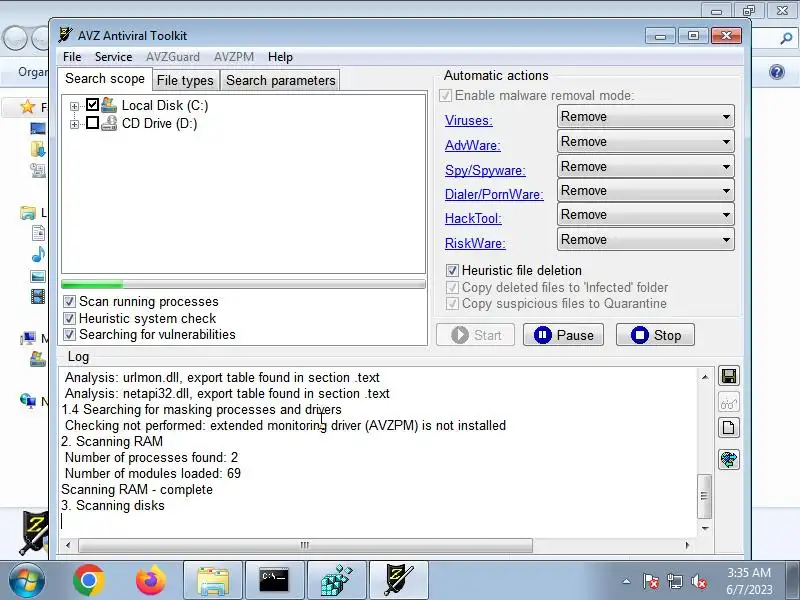Open the Spy/Spyware action dropdown

[x=645, y=166]
